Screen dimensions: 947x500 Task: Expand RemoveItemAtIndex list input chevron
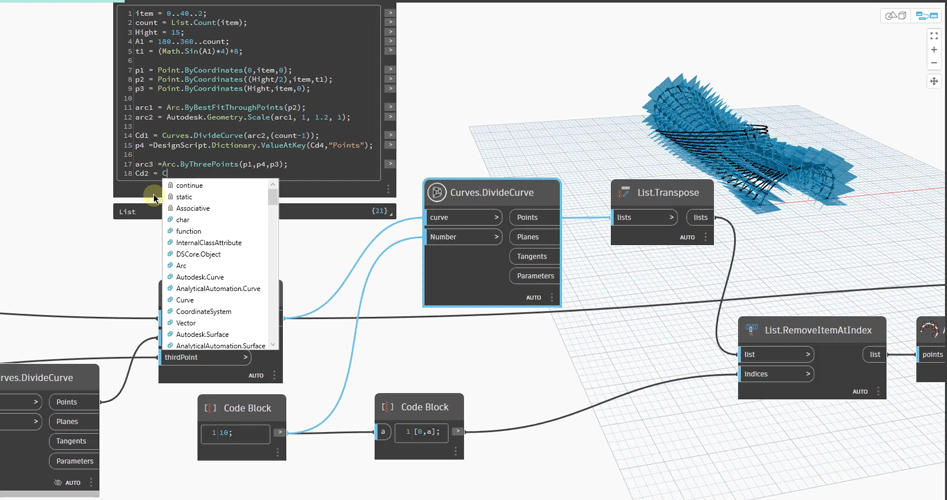click(808, 354)
